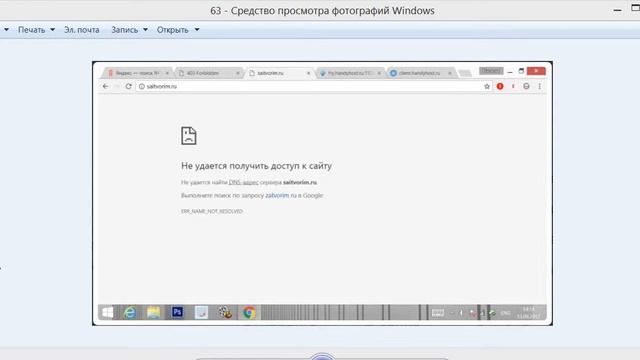Click the site info icon before saitvorim.ru
The width and height of the screenshot is (640, 360).
(142, 87)
